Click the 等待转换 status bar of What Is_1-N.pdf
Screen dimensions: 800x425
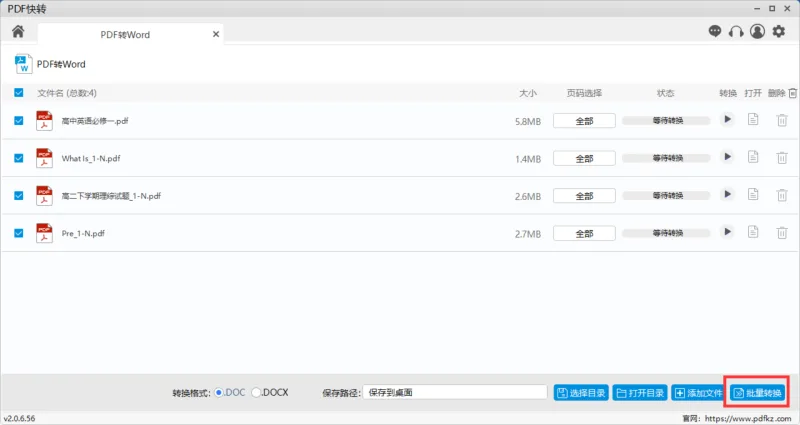(666, 158)
